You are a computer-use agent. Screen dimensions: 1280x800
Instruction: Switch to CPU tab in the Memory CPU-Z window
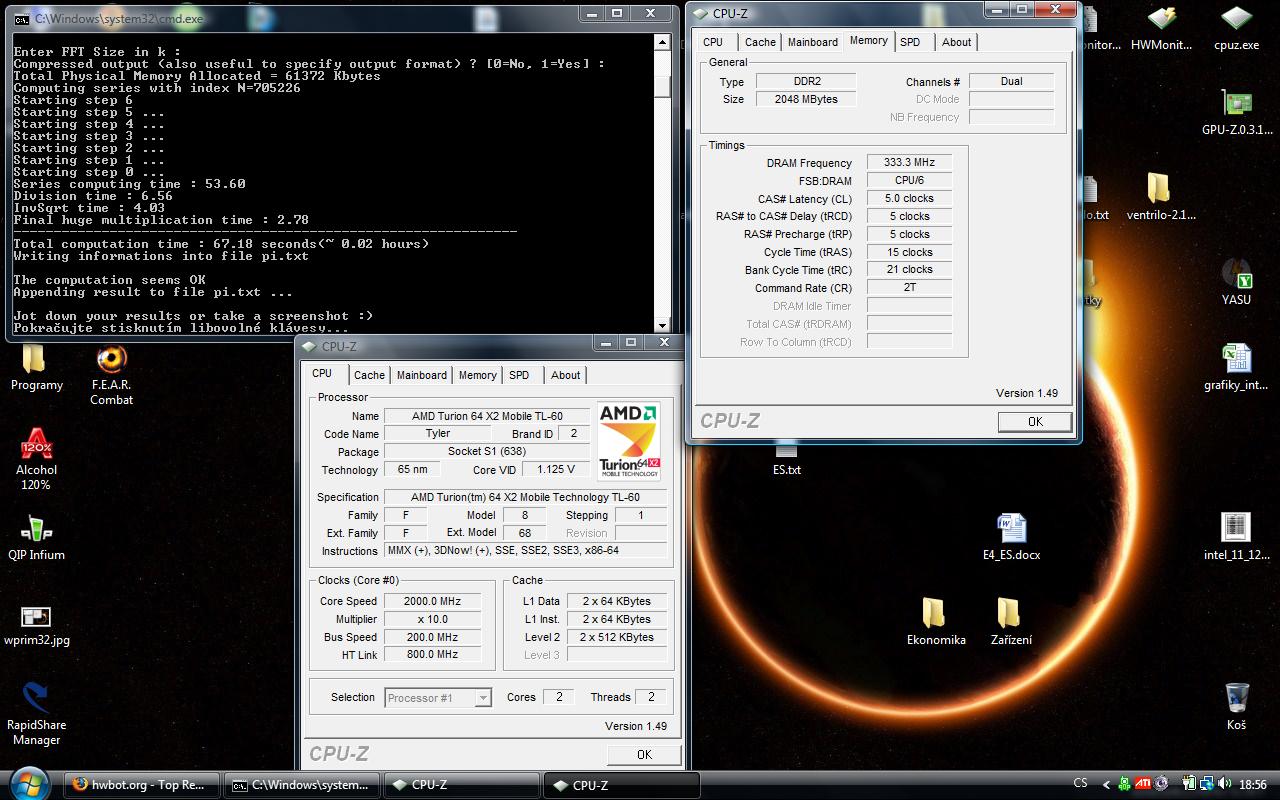point(713,42)
